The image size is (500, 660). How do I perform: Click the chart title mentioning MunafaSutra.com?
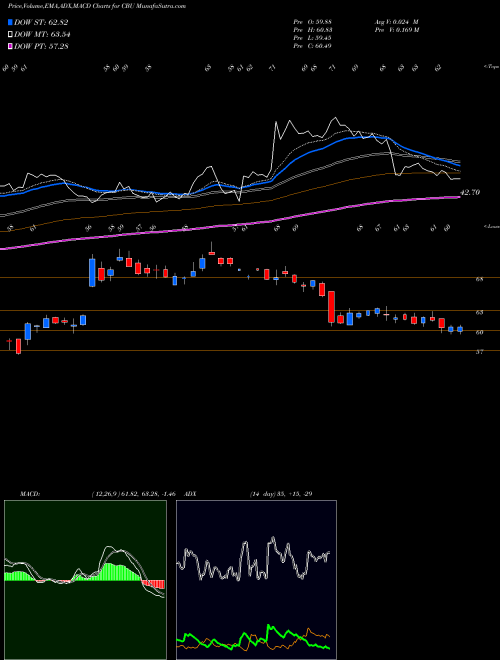click(97, 6)
